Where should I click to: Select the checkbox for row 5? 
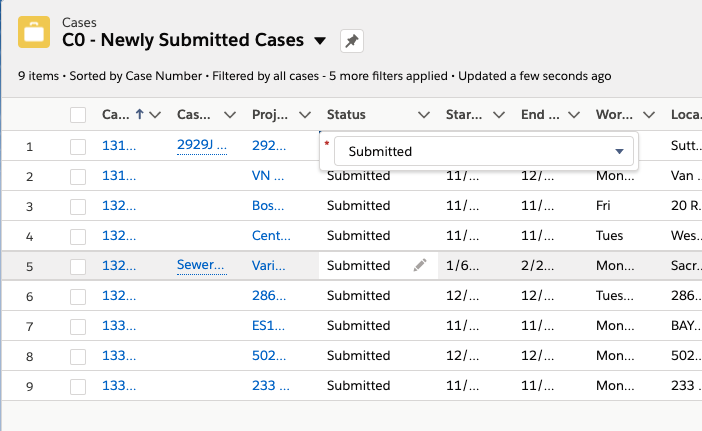point(78,266)
